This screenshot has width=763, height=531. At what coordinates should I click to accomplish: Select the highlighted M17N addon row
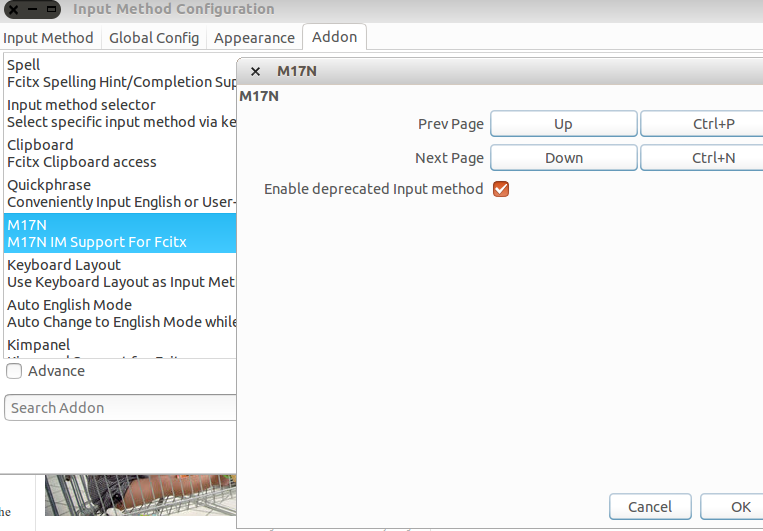pos(120,233)
